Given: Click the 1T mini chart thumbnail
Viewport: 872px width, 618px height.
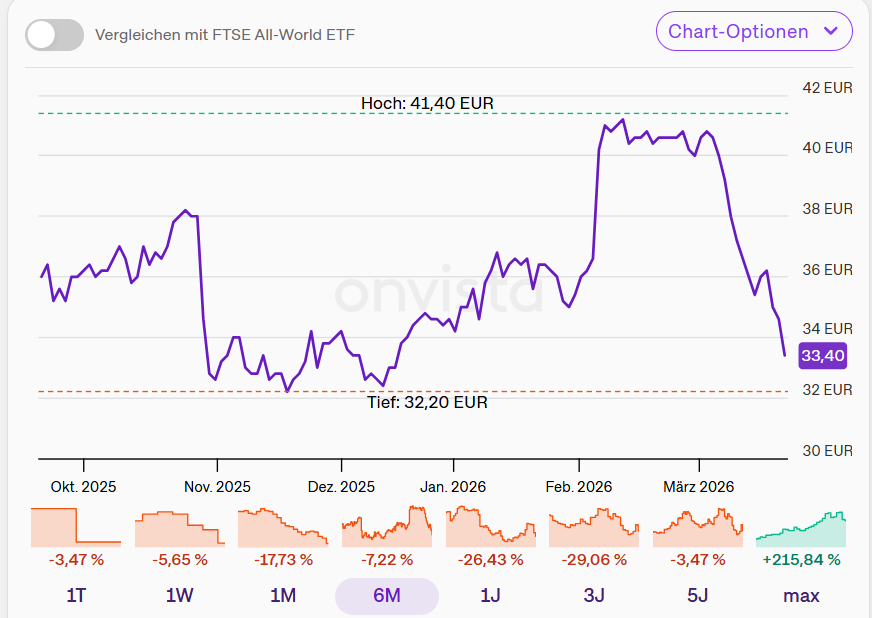Looking at the screenshot, I should tap(76, 527).
